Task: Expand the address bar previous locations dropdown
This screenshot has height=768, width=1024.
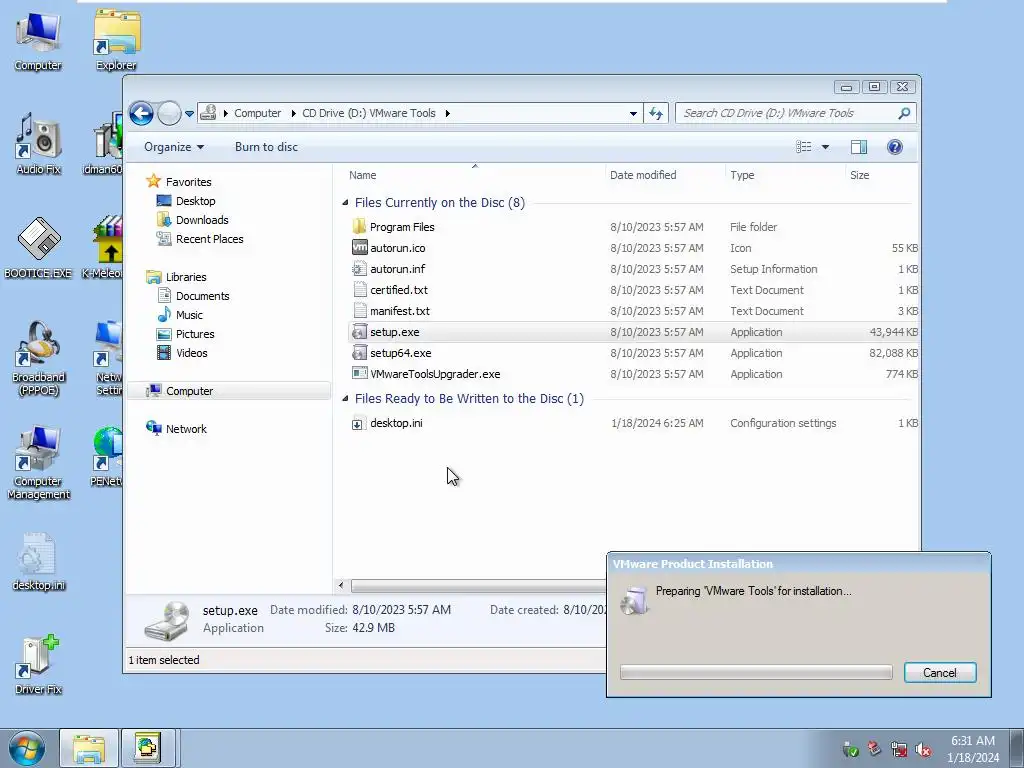Action: click(x=633, y=113)
